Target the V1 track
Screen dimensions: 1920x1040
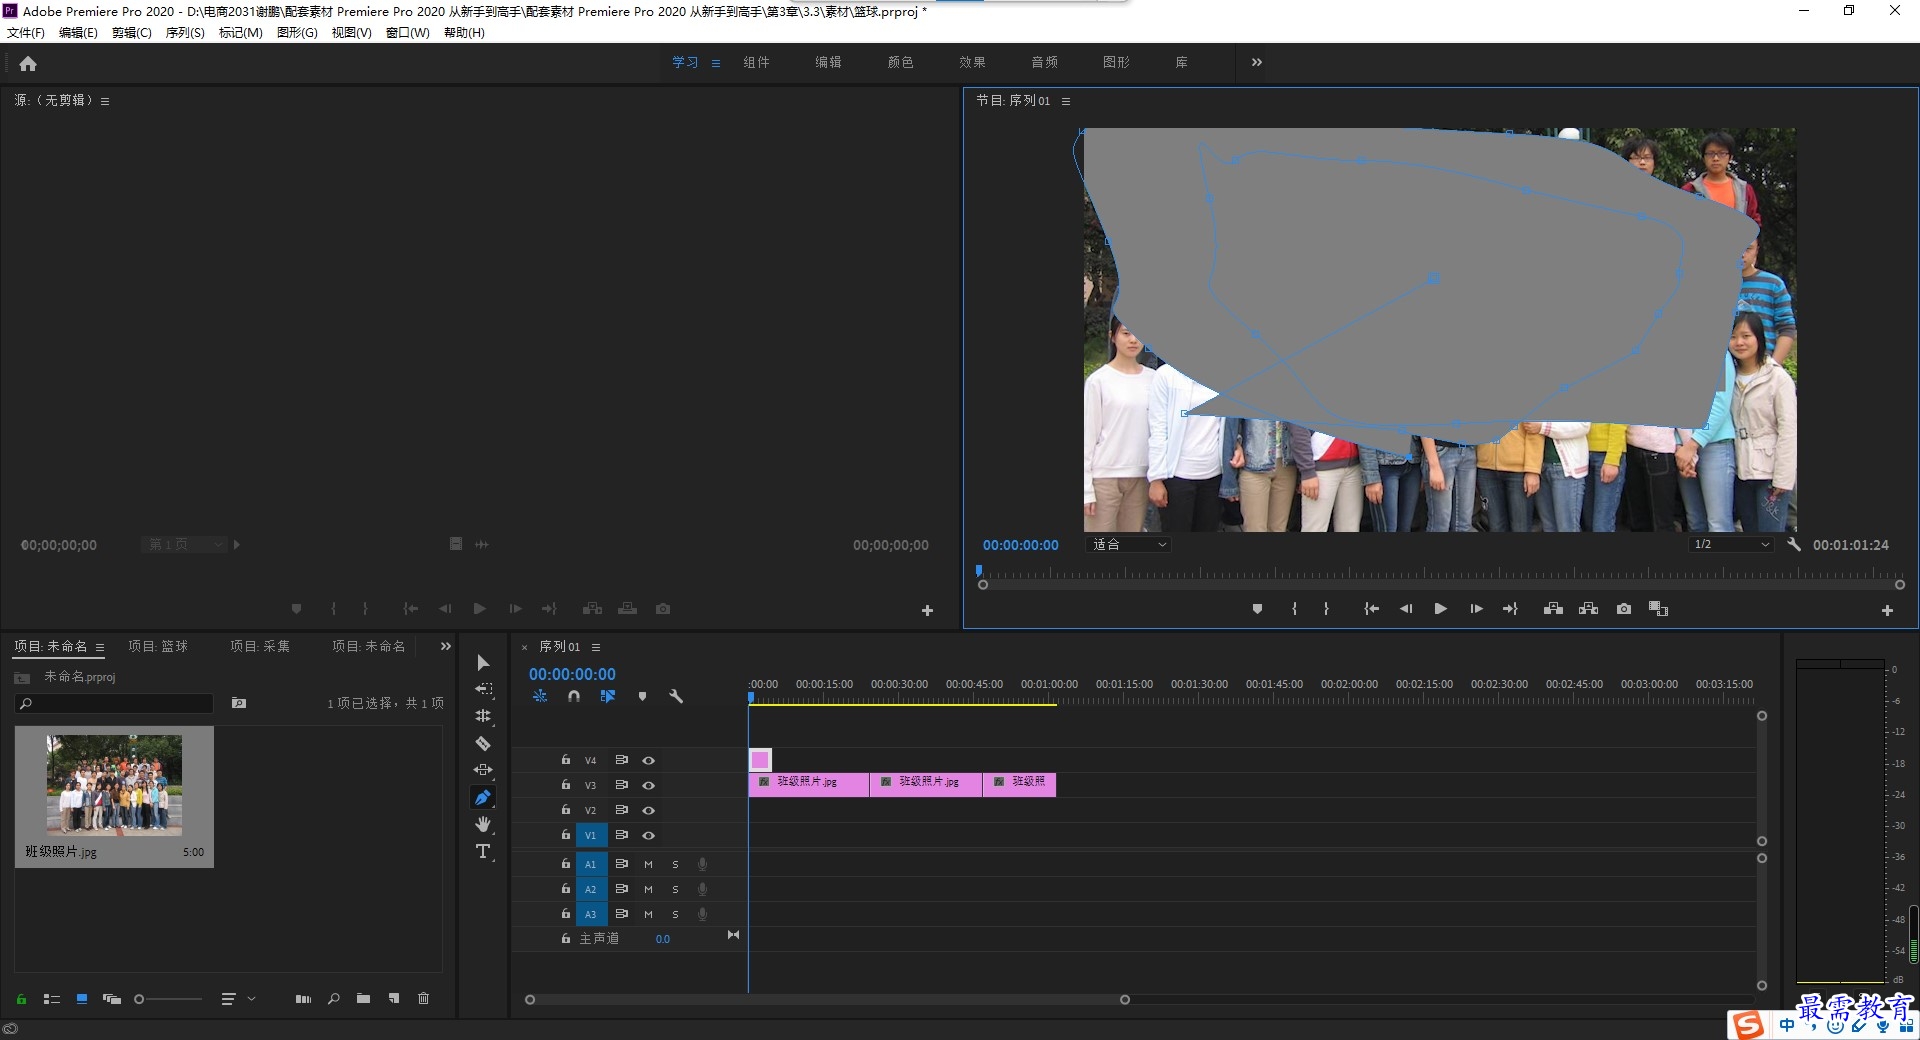[590, 835]
